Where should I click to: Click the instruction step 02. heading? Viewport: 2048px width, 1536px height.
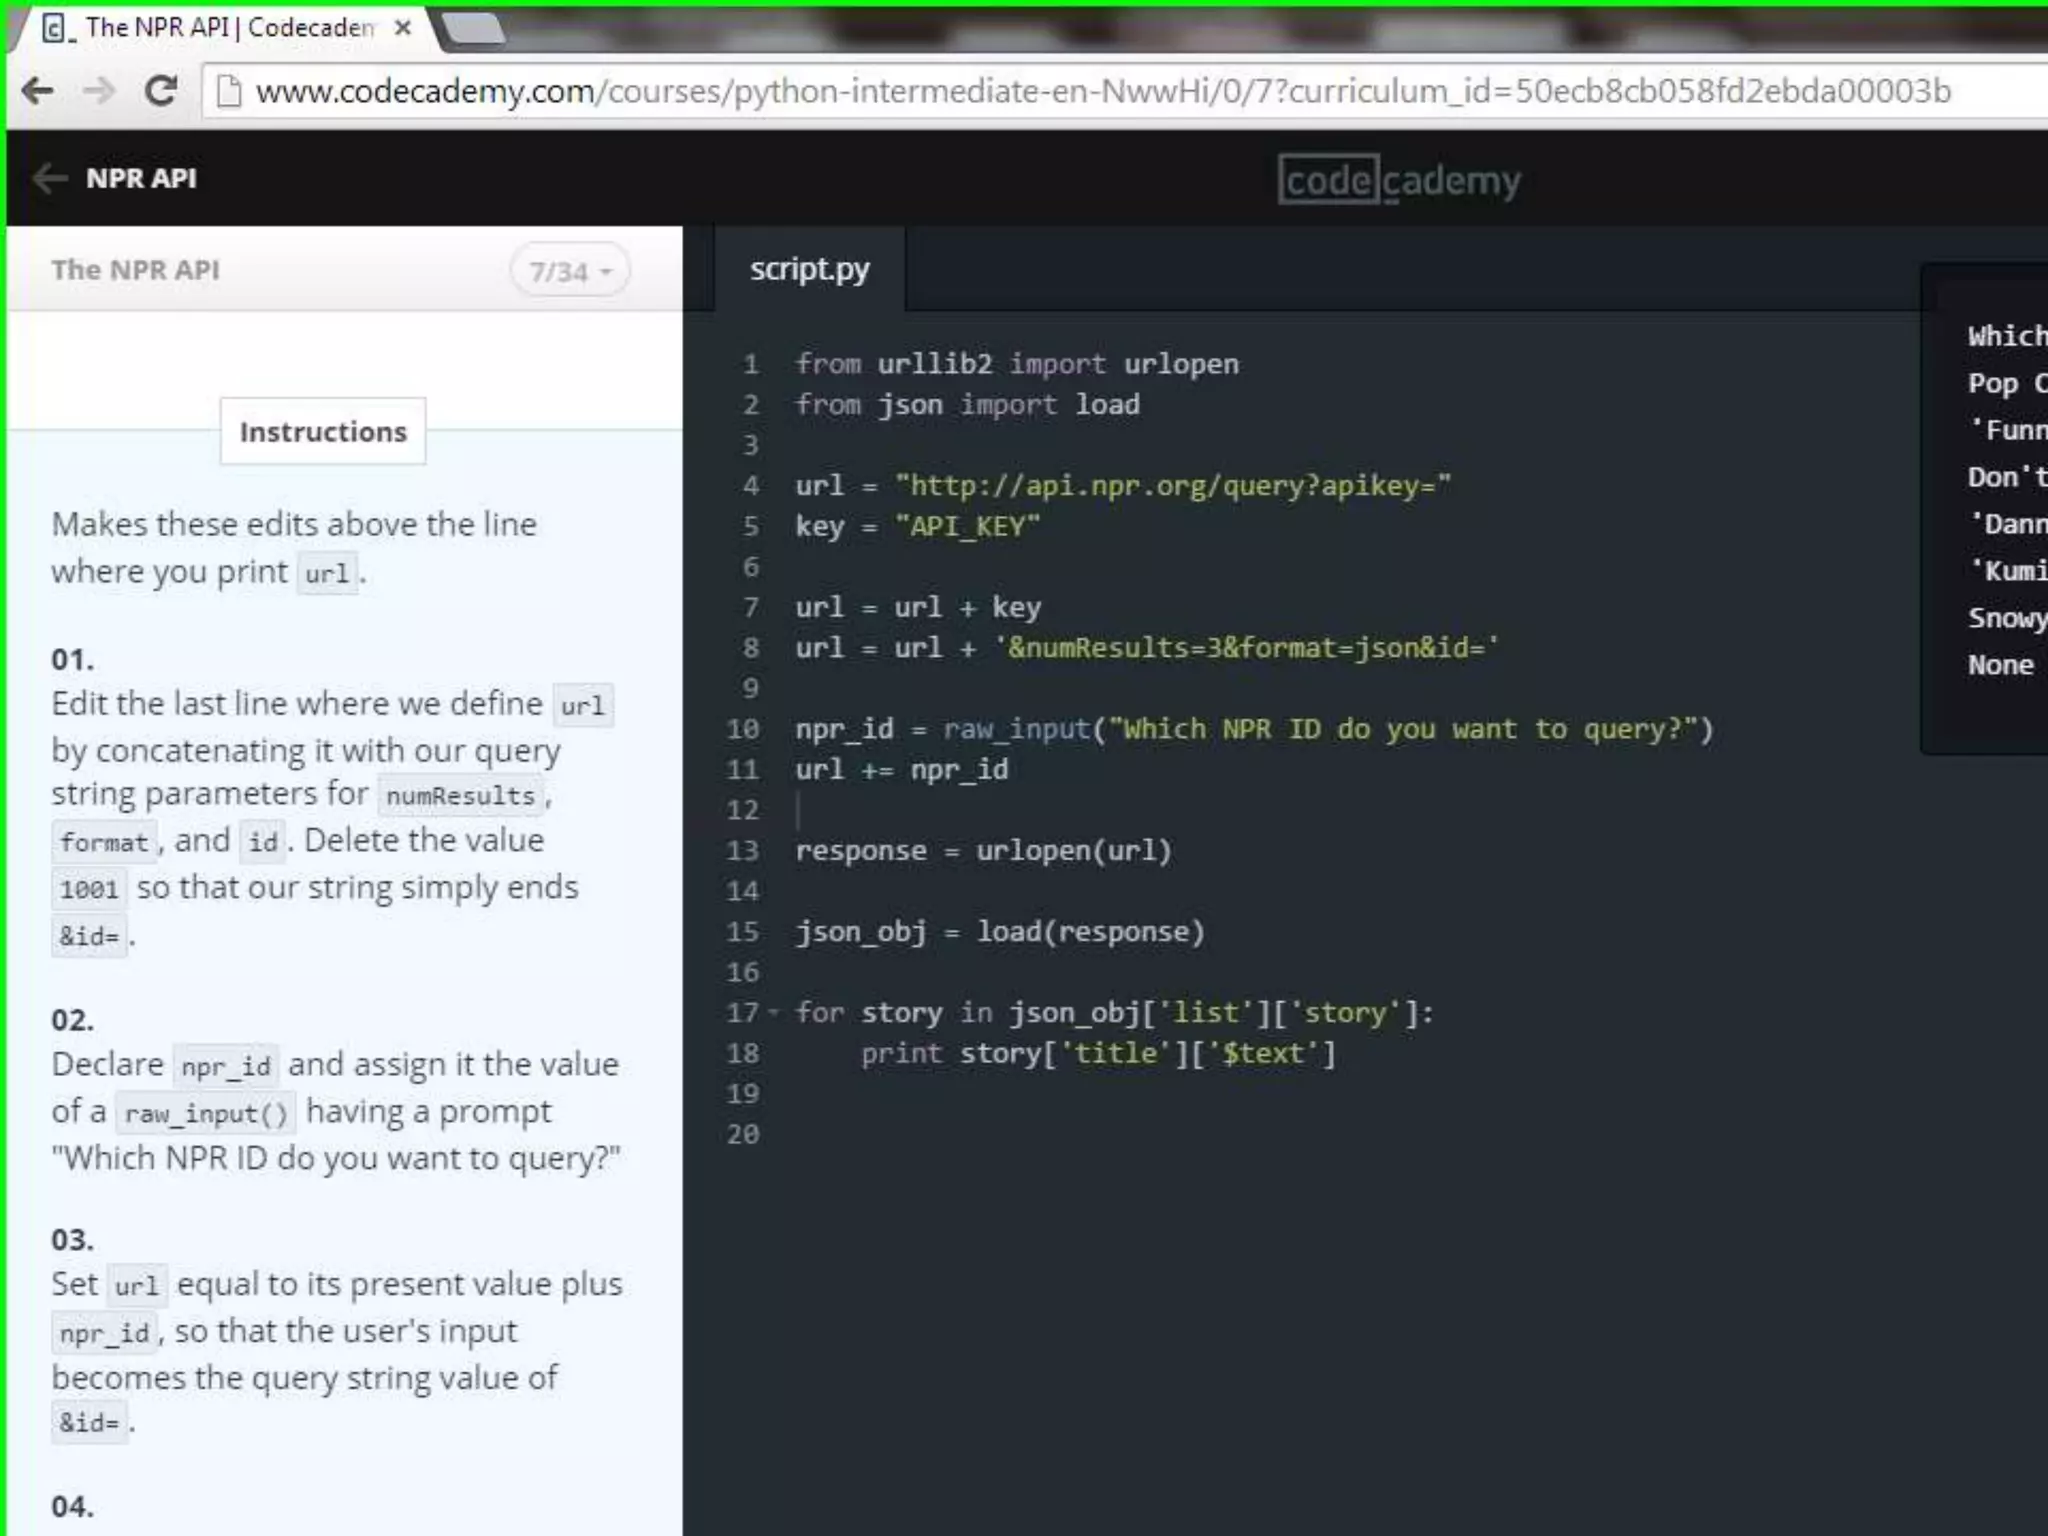click(73, 1020)
